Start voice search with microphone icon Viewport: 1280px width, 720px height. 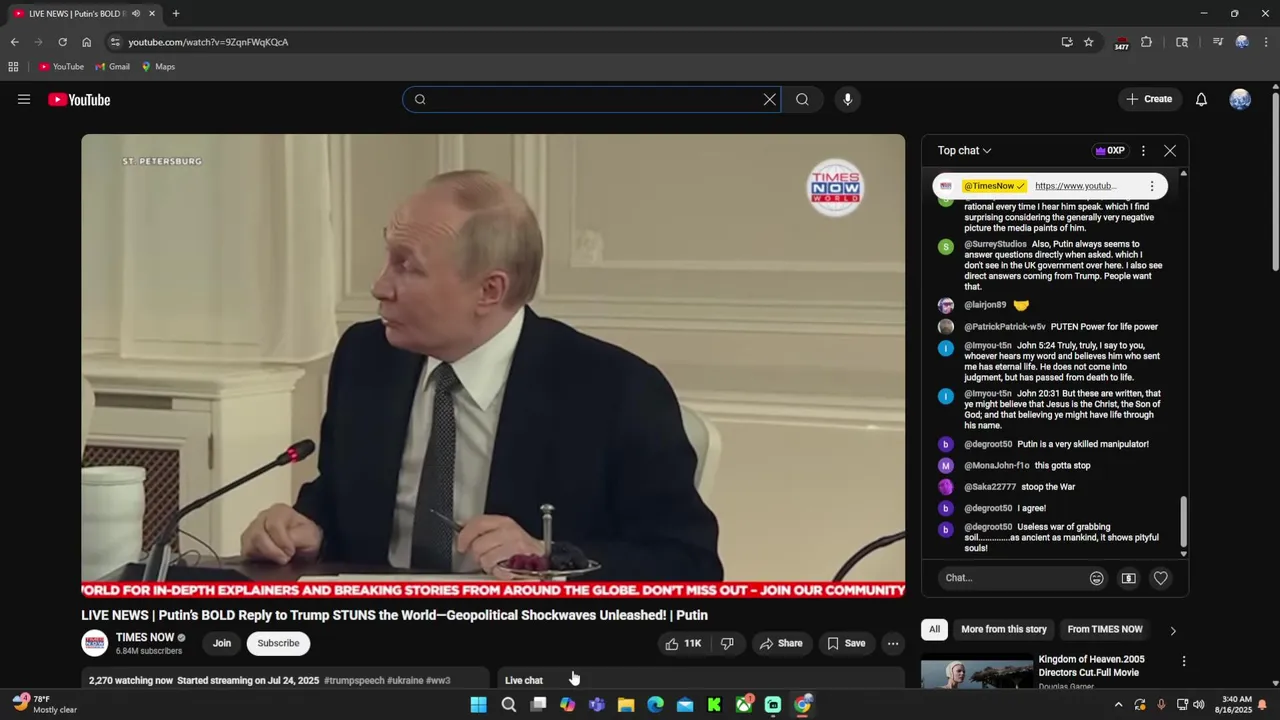pyautogui.click(x=847, y=99)
